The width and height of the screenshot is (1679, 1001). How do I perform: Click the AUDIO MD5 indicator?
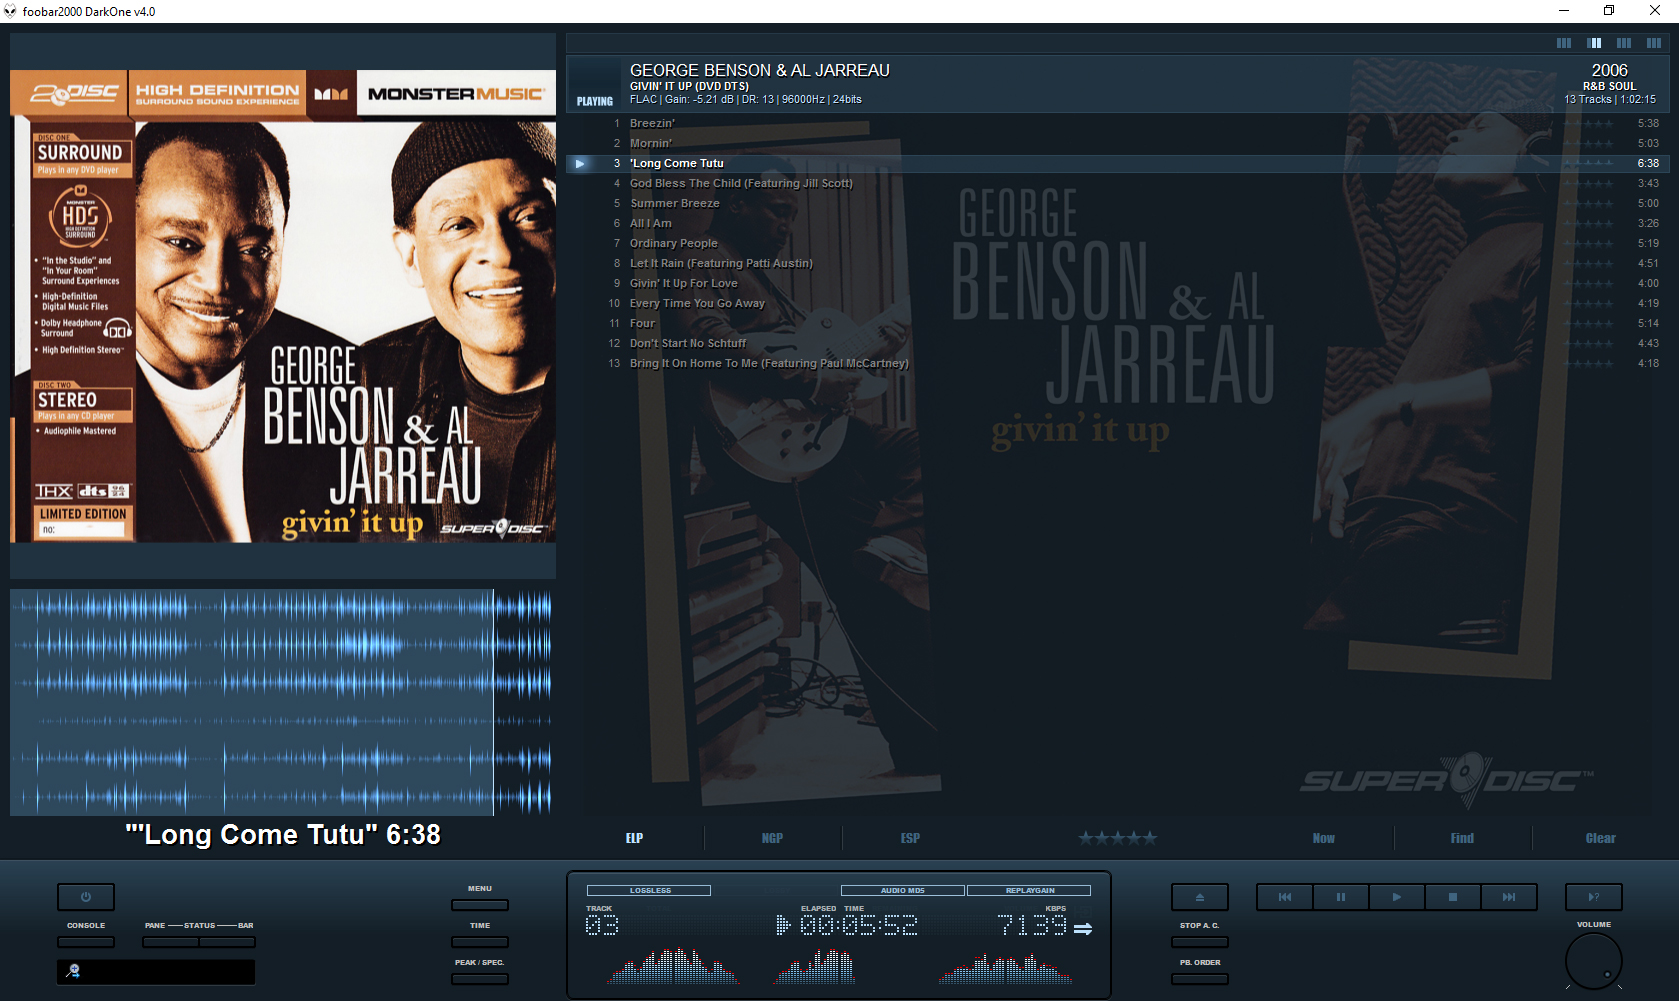tap(902, 890)
